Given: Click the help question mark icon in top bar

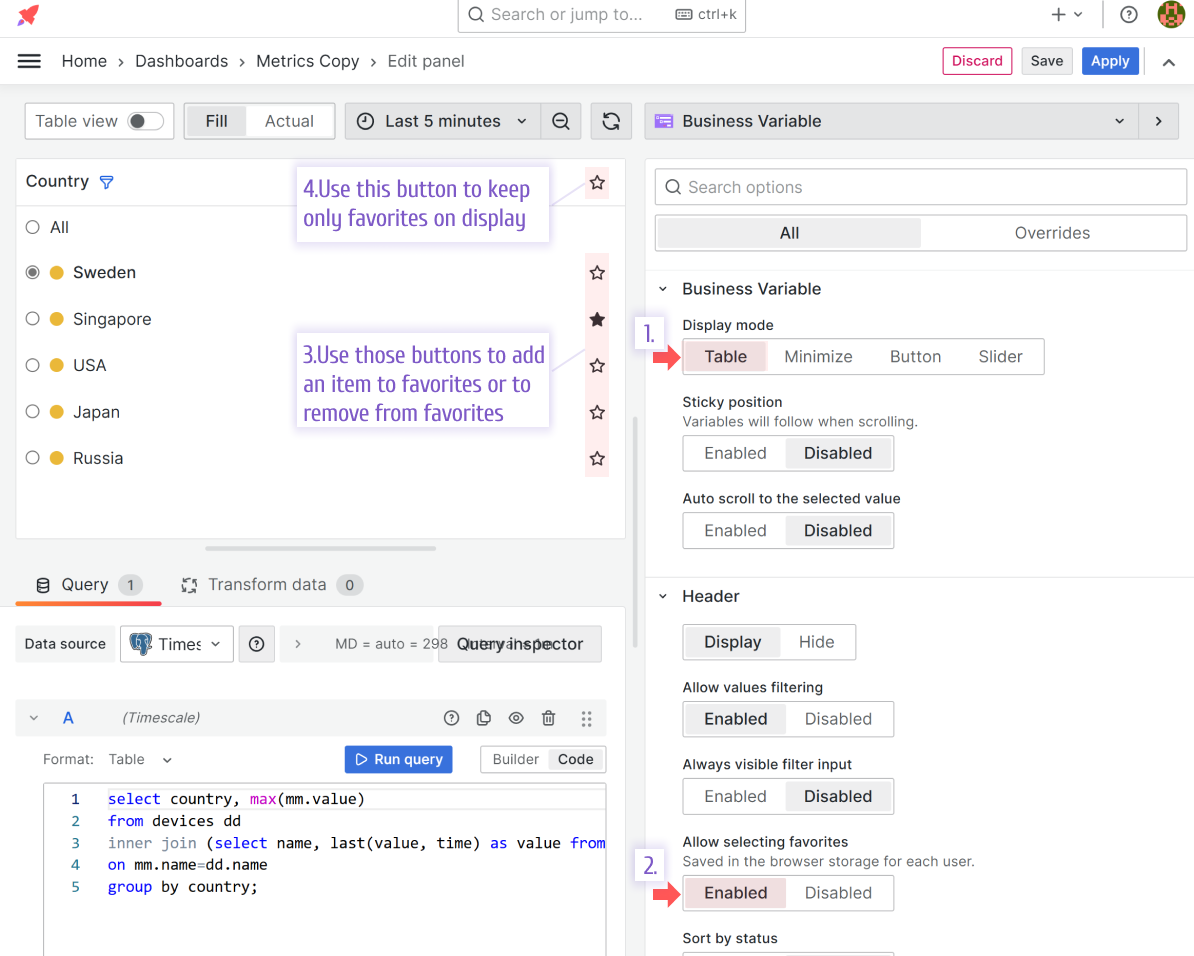Looking at the screenshot, I should pos(1129,15).
